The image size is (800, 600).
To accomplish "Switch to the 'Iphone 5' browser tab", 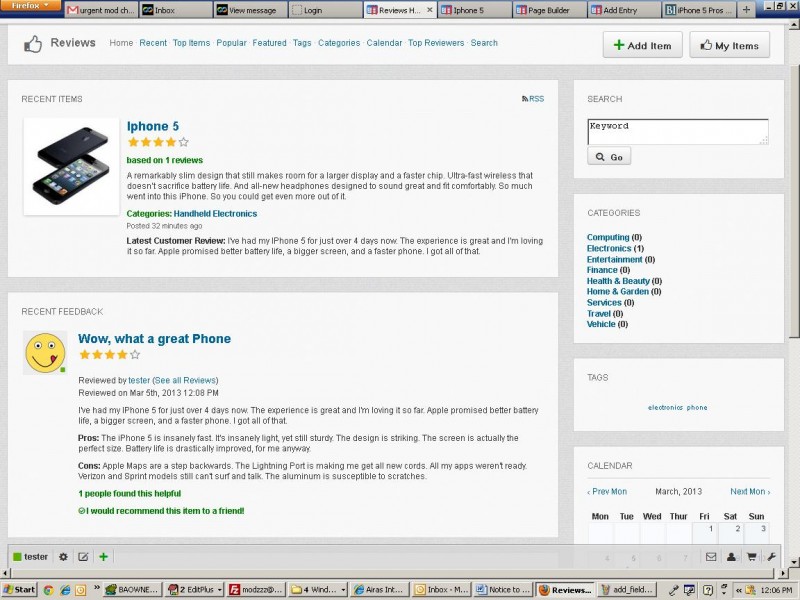I will 474,10.
